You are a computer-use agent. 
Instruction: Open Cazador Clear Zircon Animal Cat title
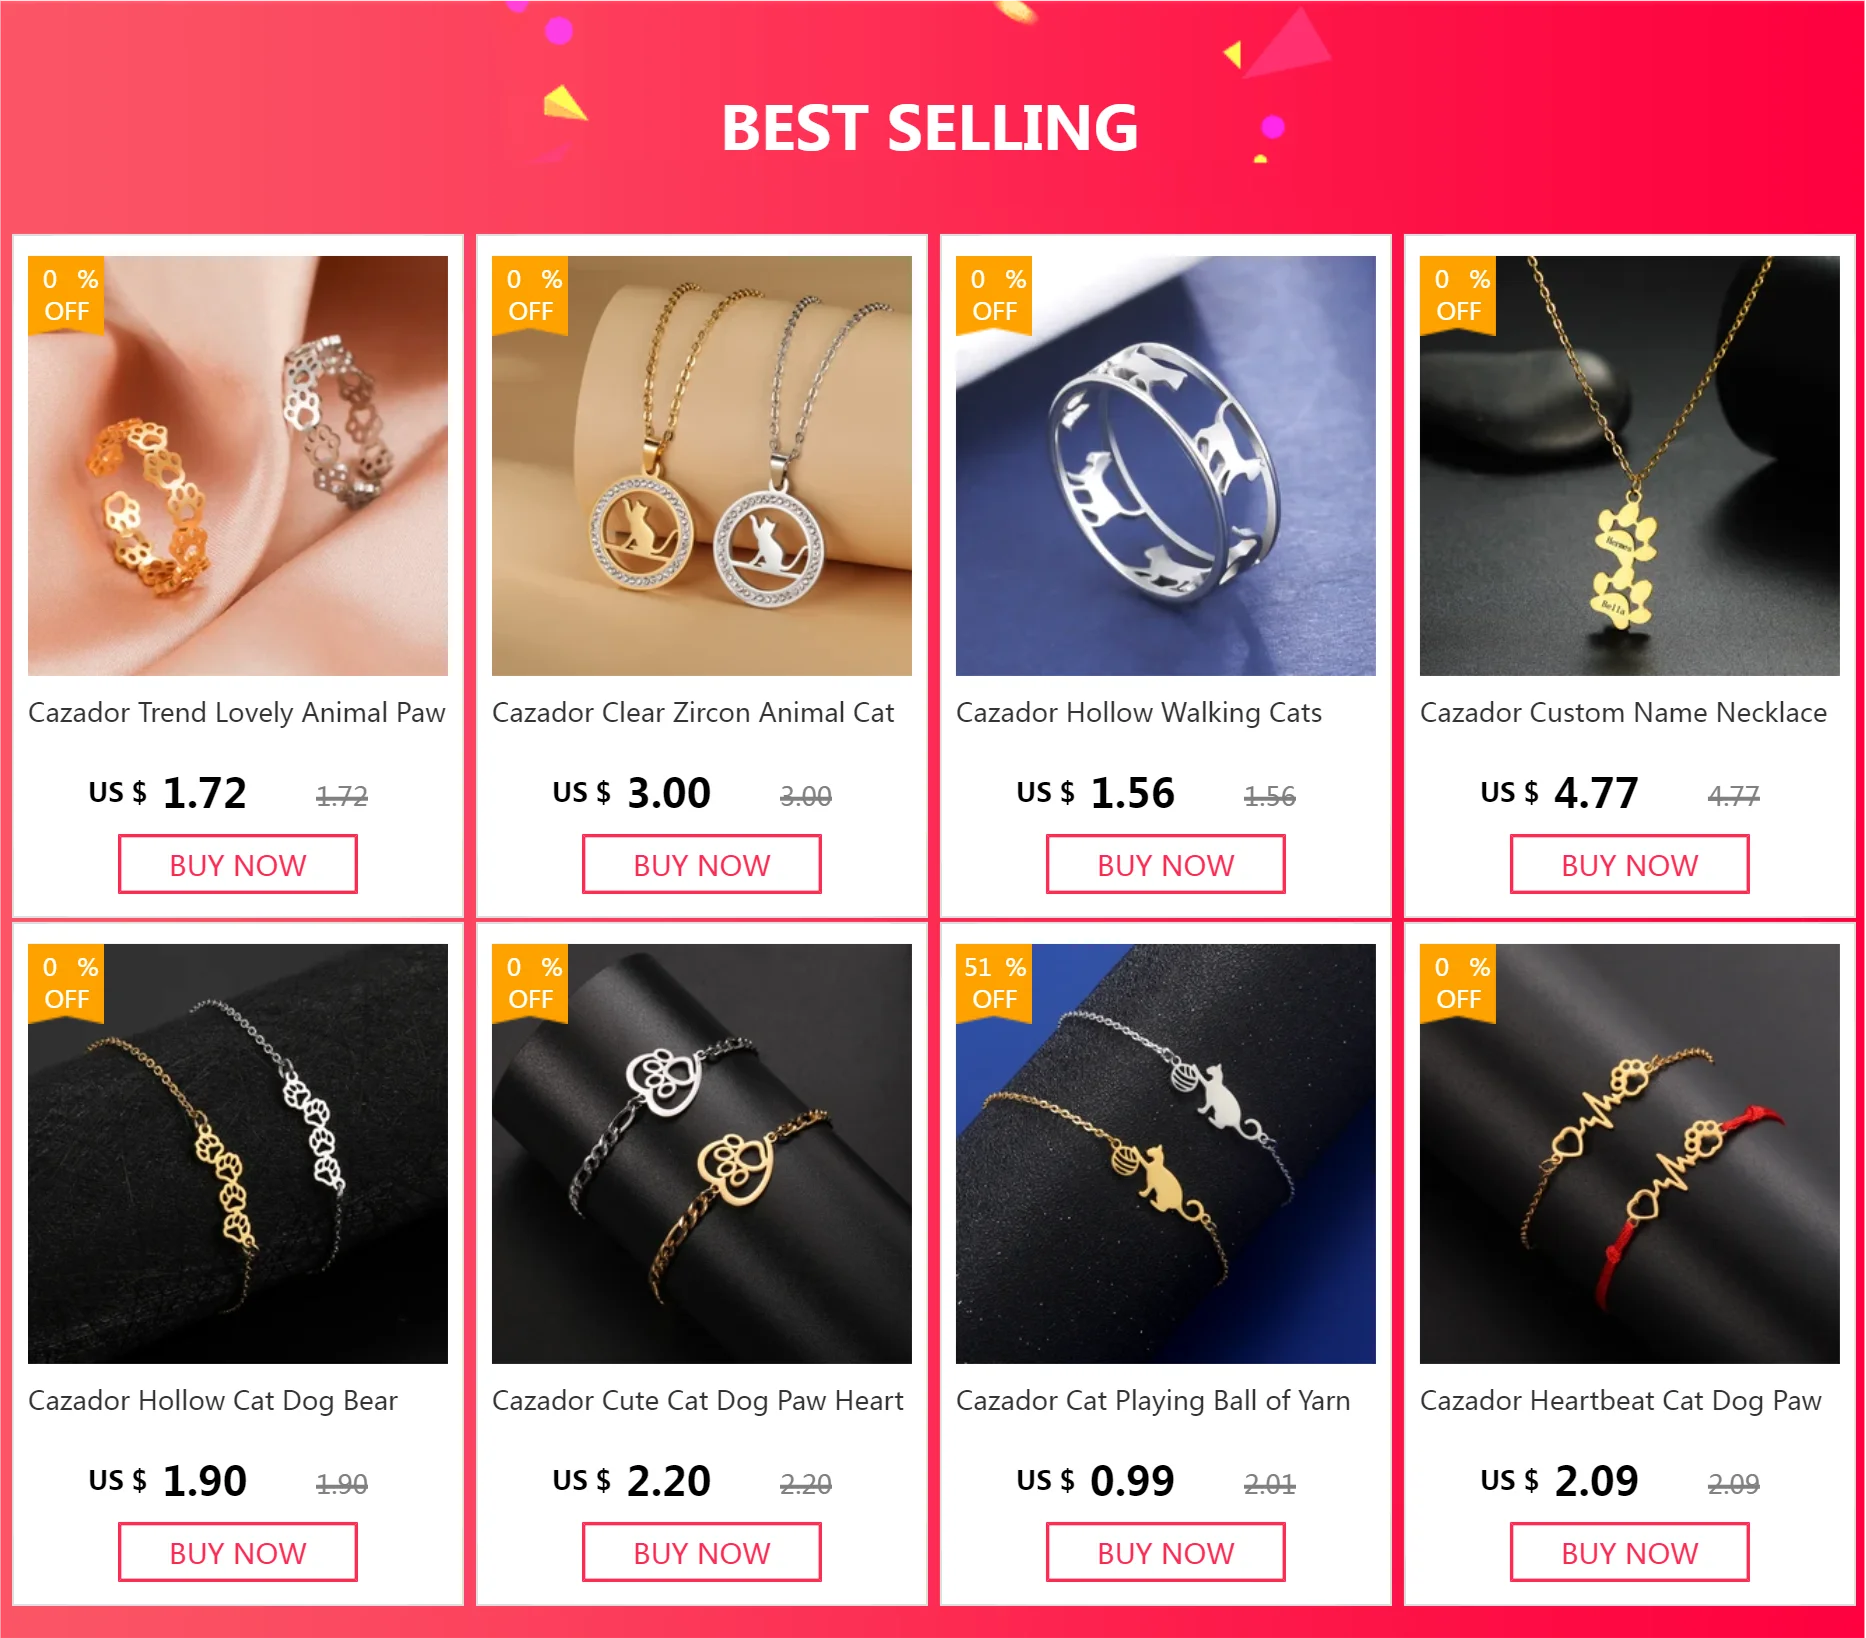click(x=693, y=713)
